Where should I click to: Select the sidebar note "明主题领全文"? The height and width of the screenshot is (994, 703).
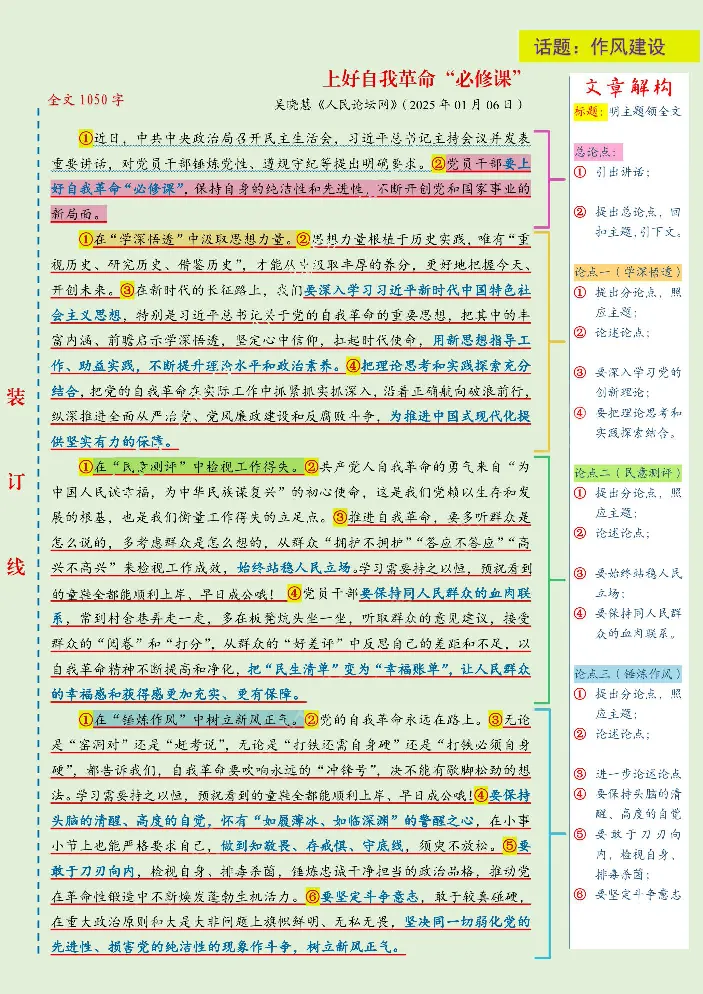pos(645,112)
